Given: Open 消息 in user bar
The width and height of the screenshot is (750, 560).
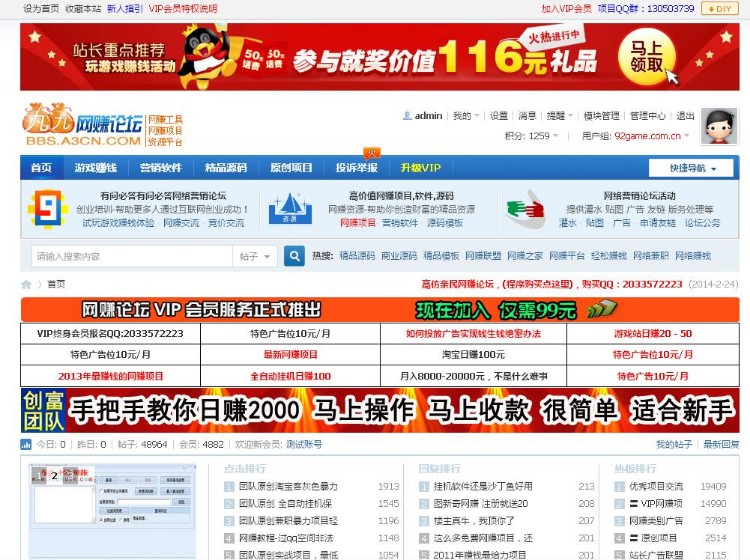Looking at the screenshot, I should pos(527,116).
